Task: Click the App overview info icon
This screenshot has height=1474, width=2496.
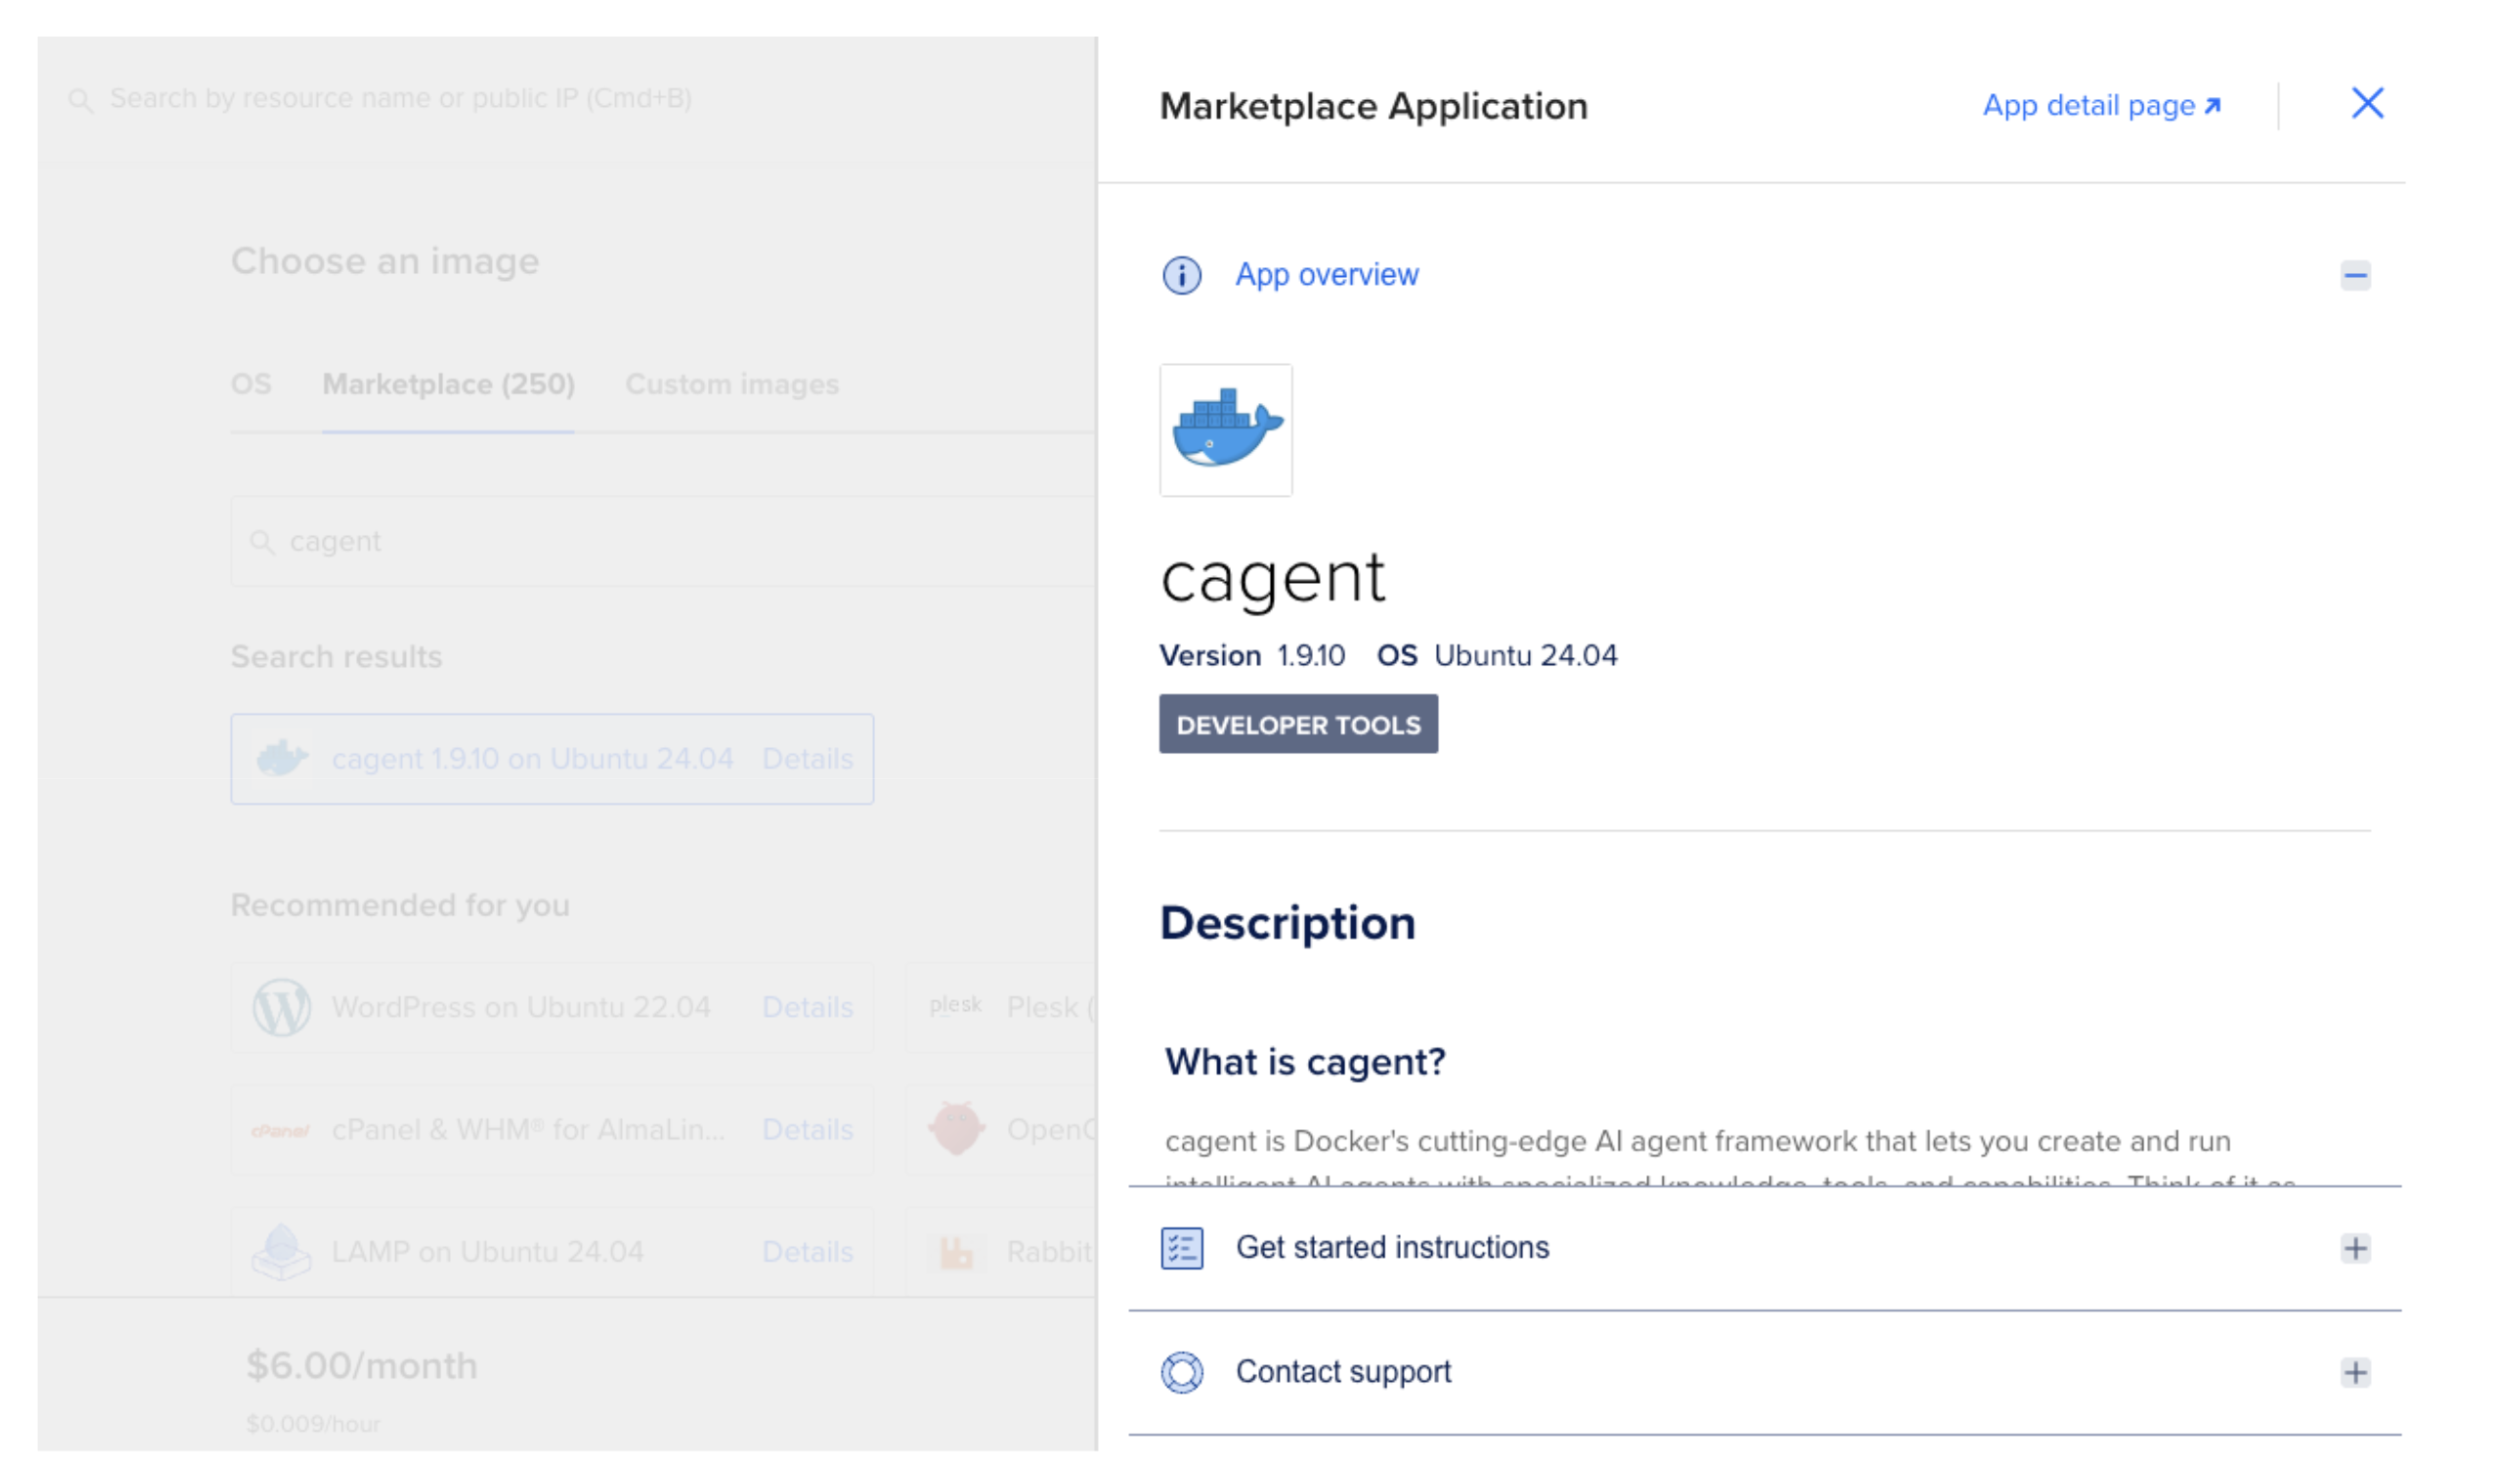Action: coord(1181,274)
